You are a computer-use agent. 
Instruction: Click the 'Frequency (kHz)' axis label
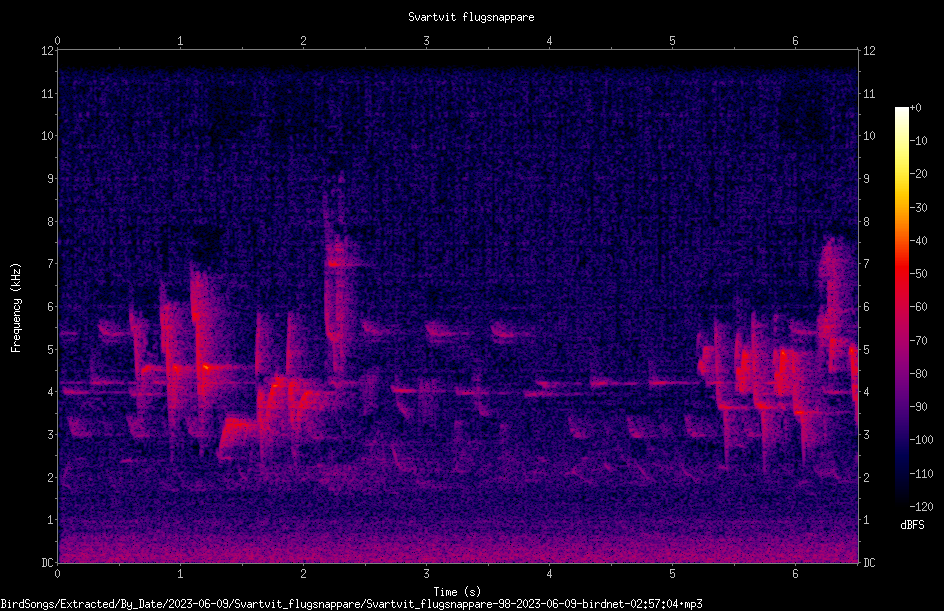pyautogui.click(x=16, y=308)
